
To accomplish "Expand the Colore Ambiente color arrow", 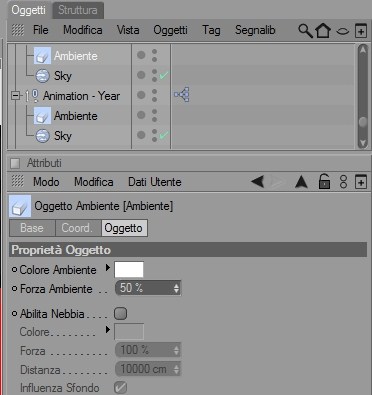I will coord(107,268).
